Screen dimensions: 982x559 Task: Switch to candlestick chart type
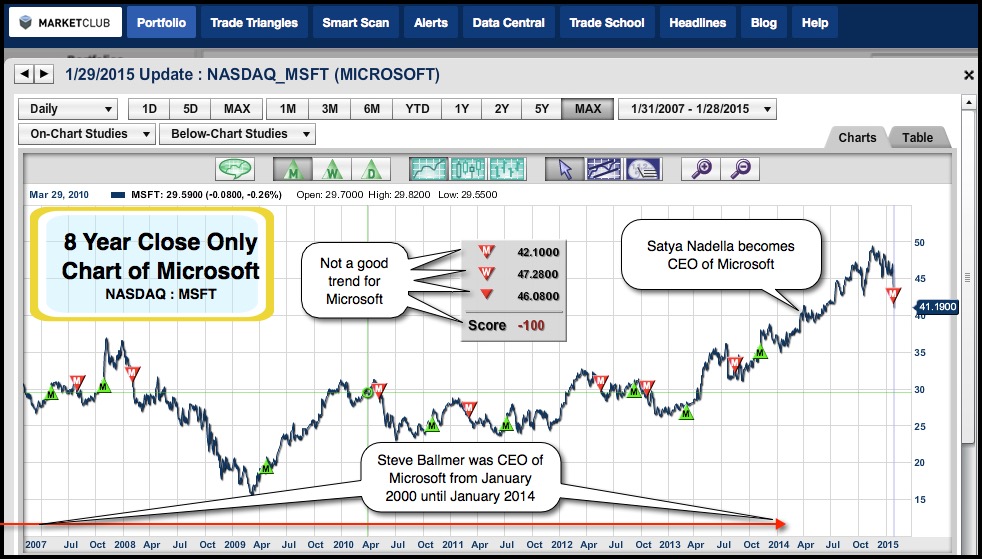pos(468,169)
